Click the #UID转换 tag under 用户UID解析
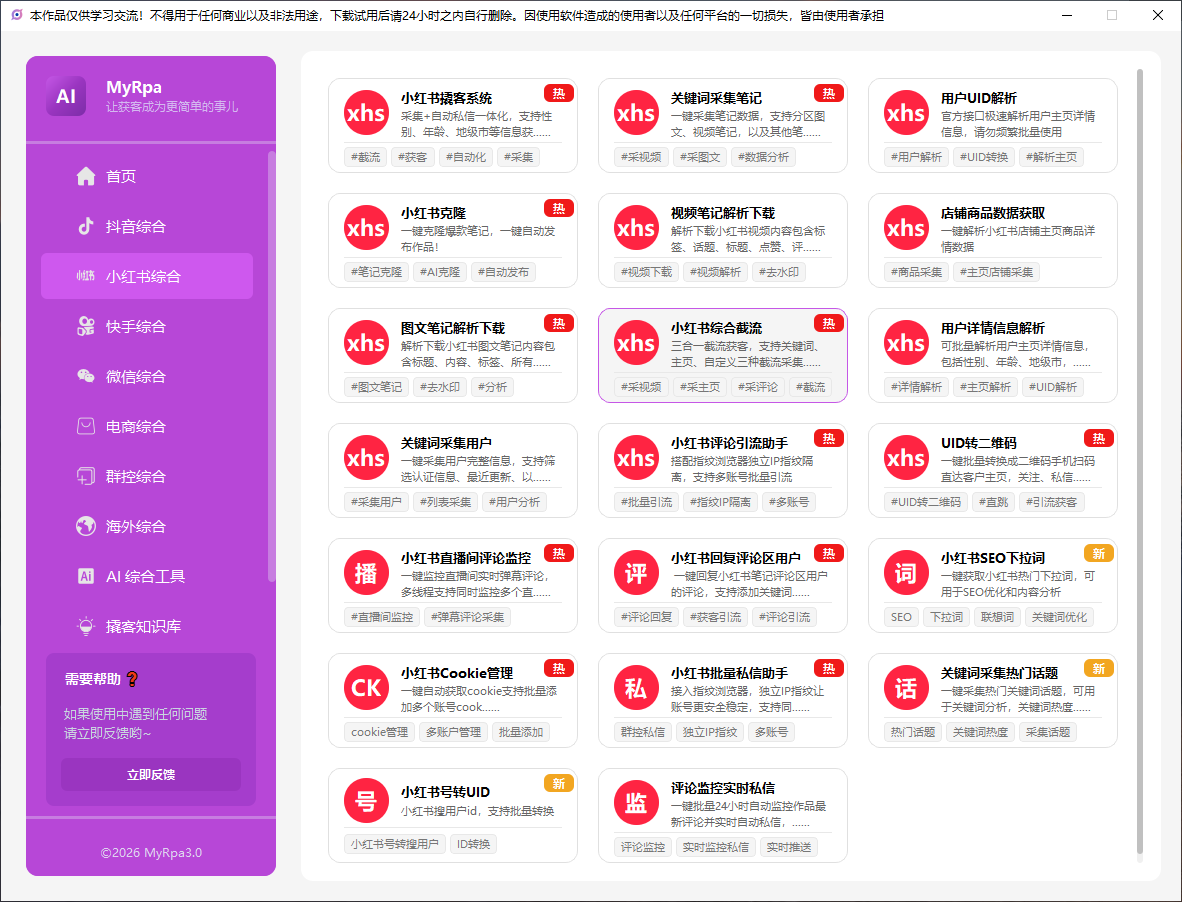Viewport: 1182px width, 902px height. pyautogui.click(x=984, y=157)
